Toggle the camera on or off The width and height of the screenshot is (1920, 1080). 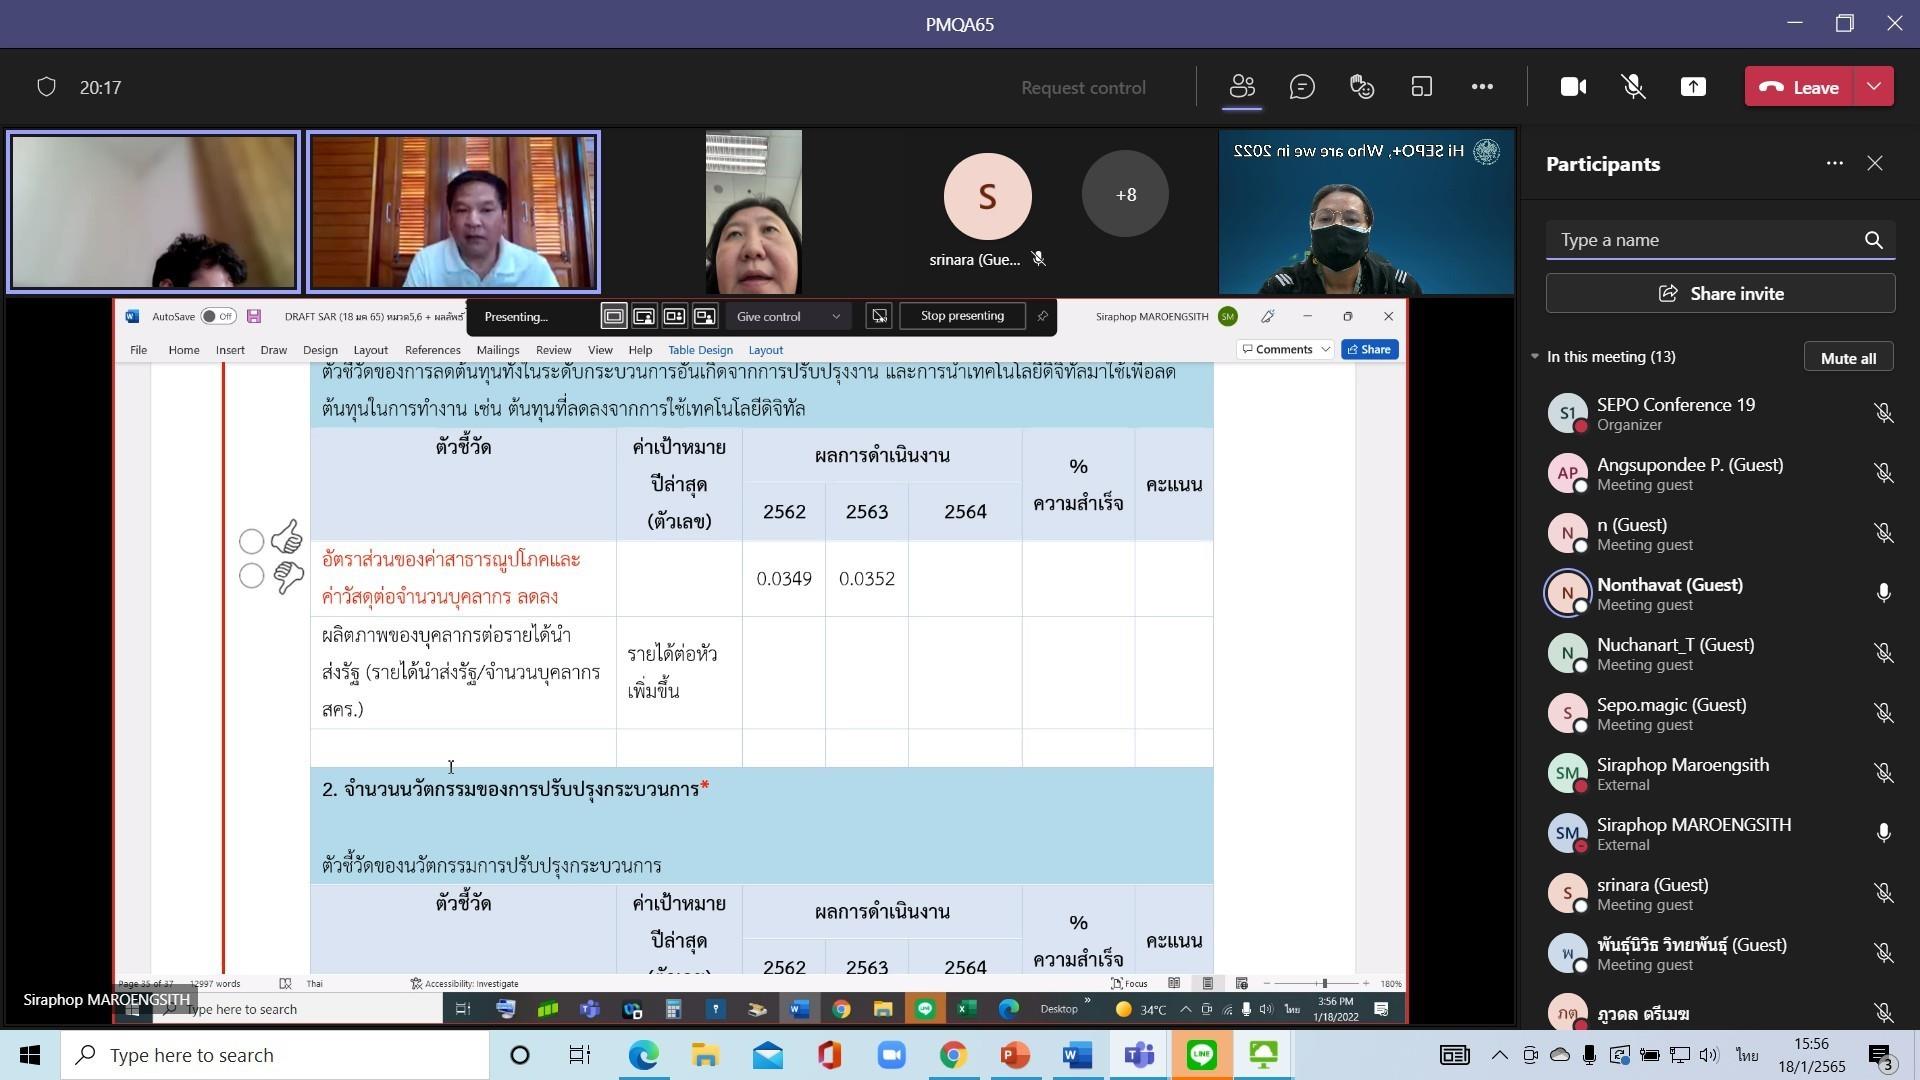[1573, 87]
